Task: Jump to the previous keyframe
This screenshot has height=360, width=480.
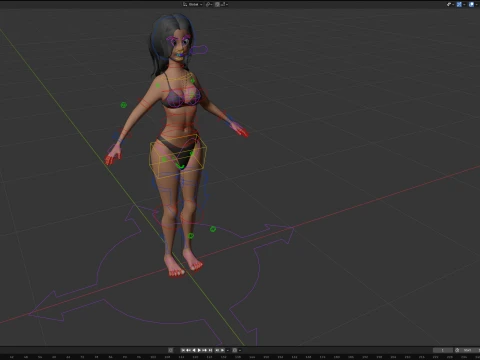Action: pos(188,350)
